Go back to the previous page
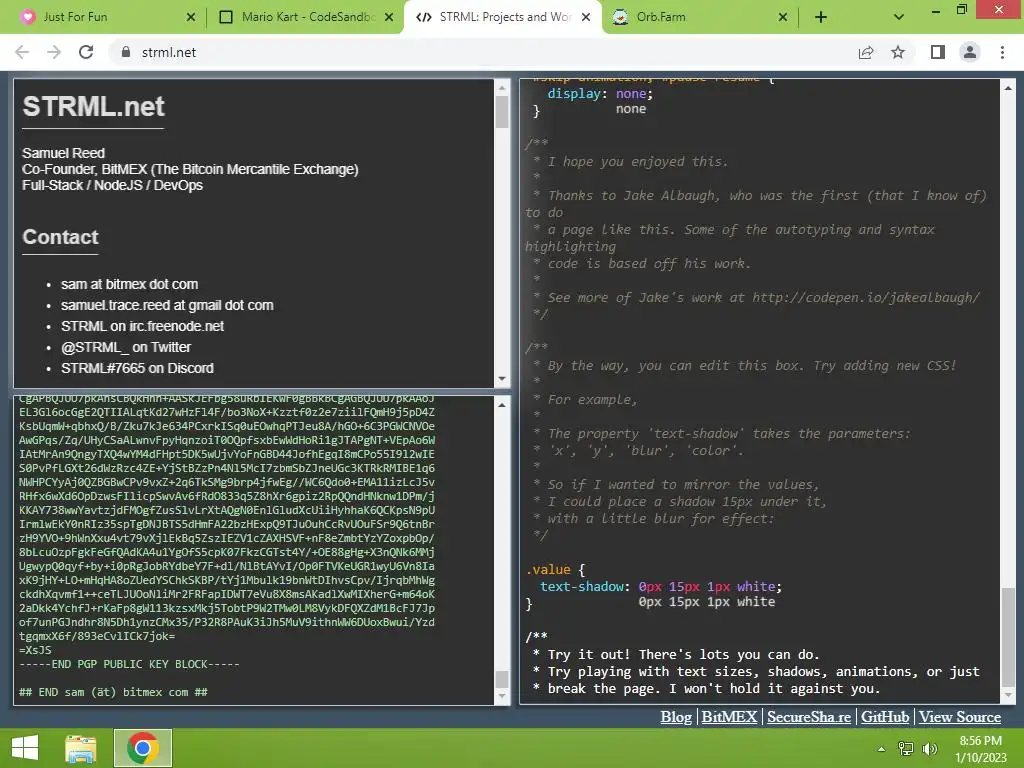1024x768 pixels. 22,52
